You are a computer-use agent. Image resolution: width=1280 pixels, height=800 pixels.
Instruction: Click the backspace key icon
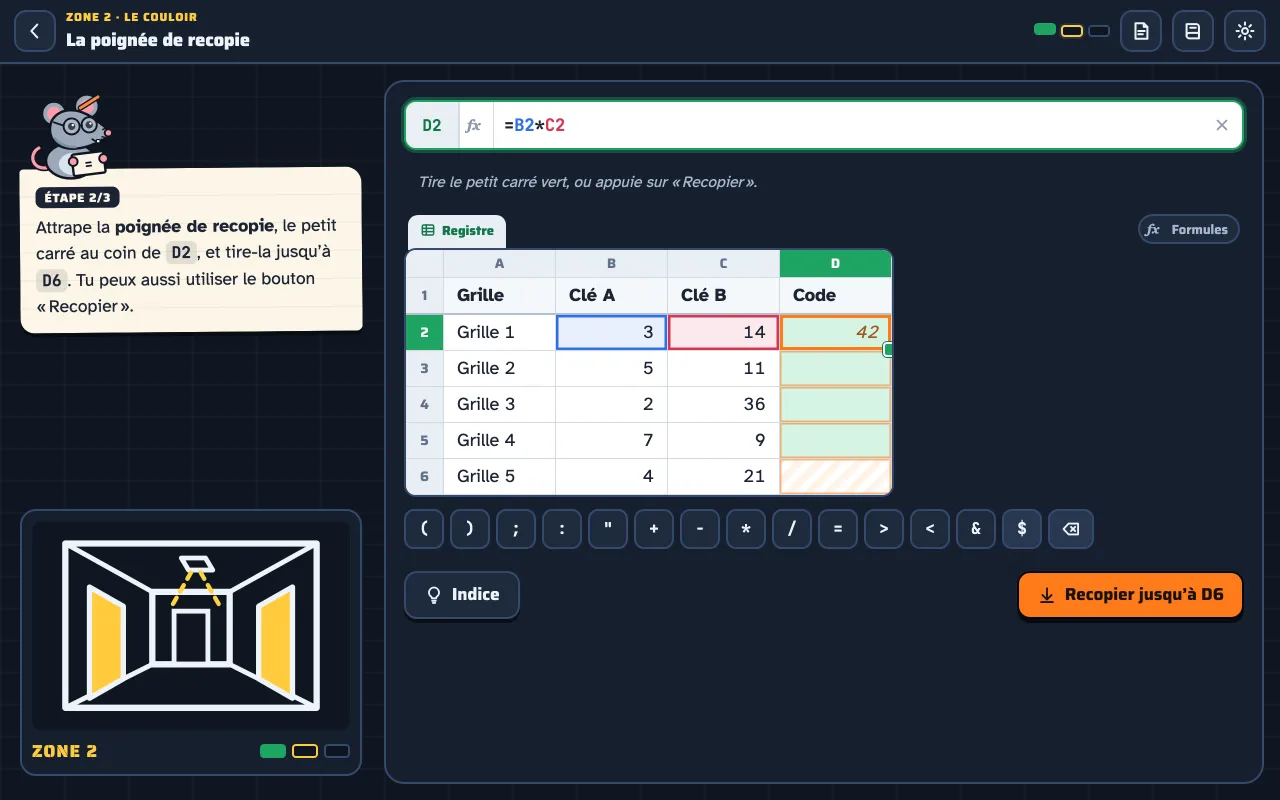click(1071, 529)
